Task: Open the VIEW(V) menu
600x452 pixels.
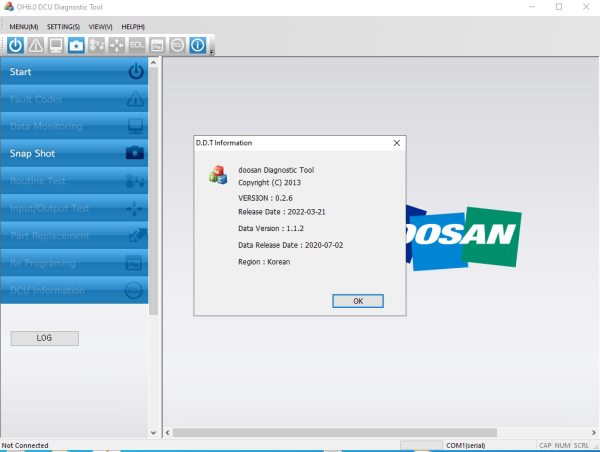Action: pyautogui.click(x=101, y=27)
